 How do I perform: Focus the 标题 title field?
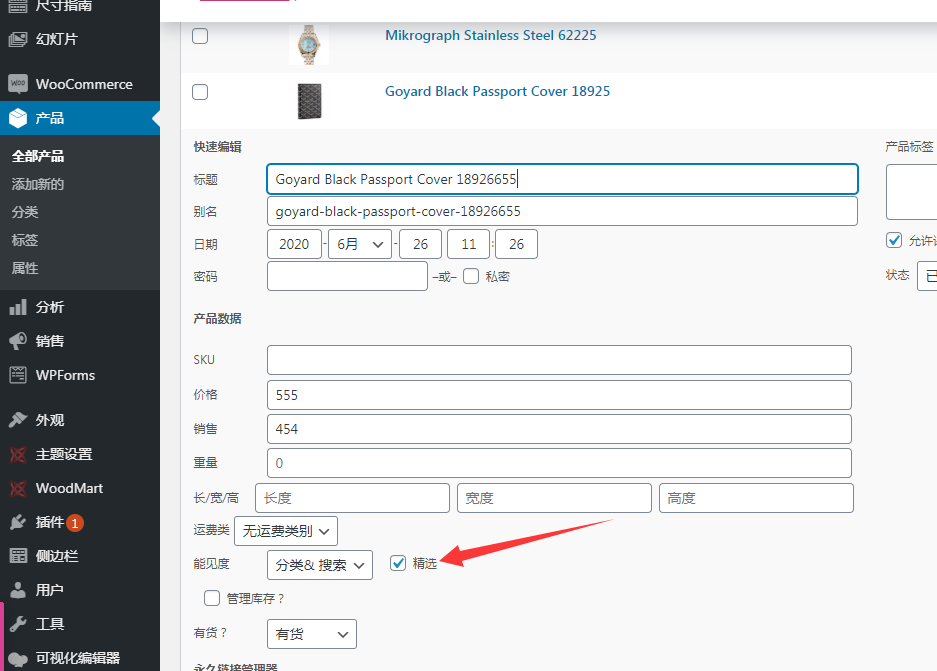[x=562, y=179]
